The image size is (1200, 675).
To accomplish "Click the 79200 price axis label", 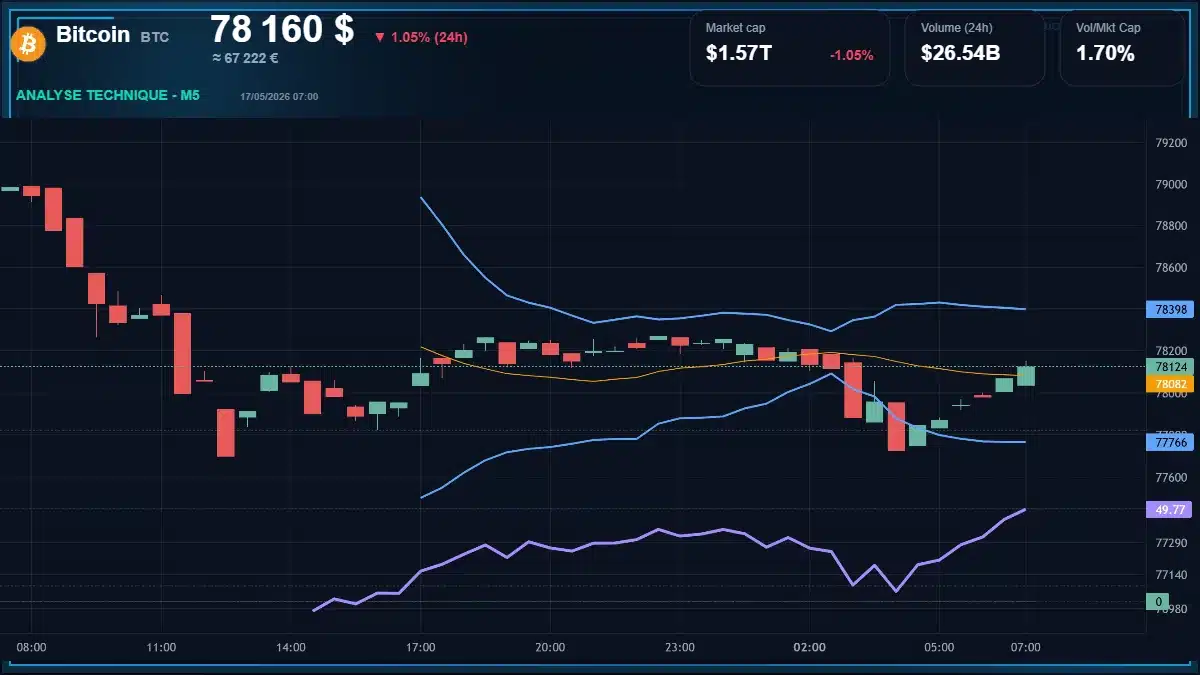I will [x=1170, y=143].
